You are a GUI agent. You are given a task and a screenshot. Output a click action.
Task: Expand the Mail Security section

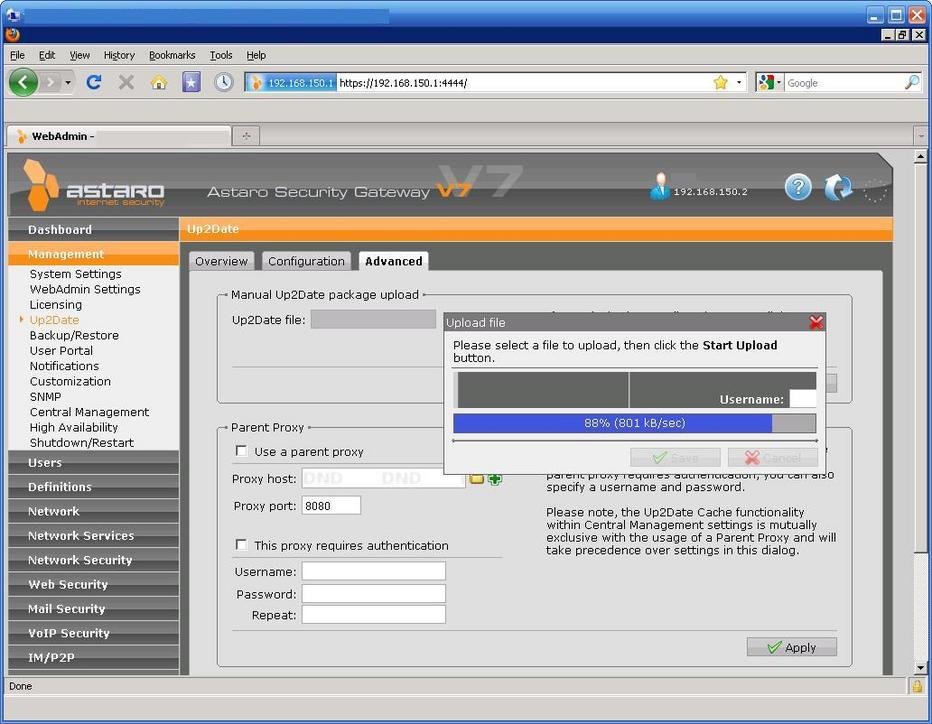pyautogui.click(x=93, y=609)
